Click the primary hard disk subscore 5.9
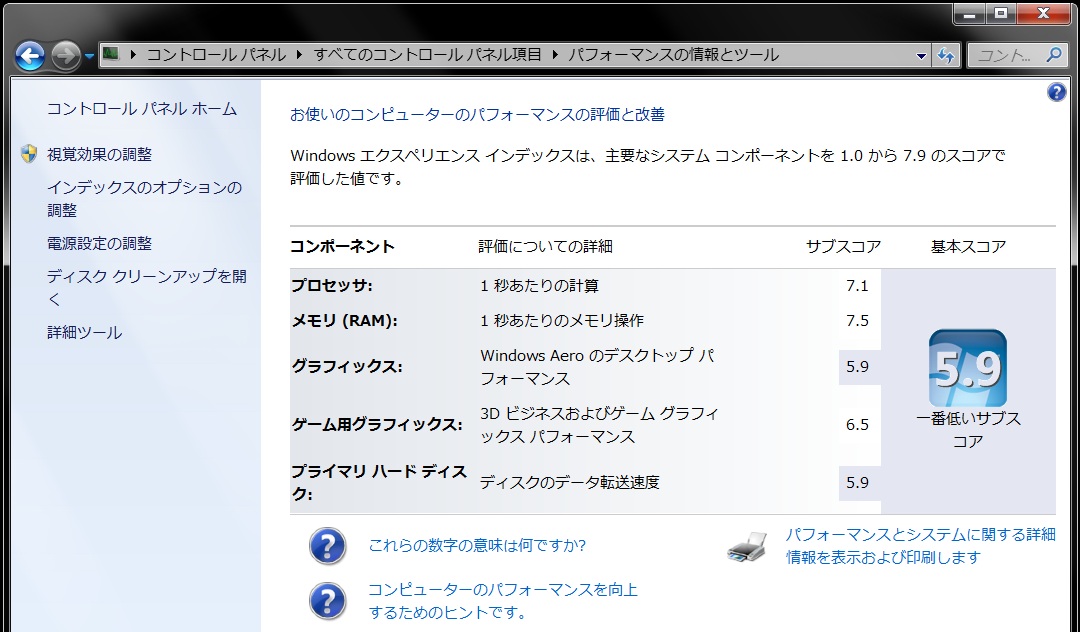1080x632 pixels. pos(857,483)
